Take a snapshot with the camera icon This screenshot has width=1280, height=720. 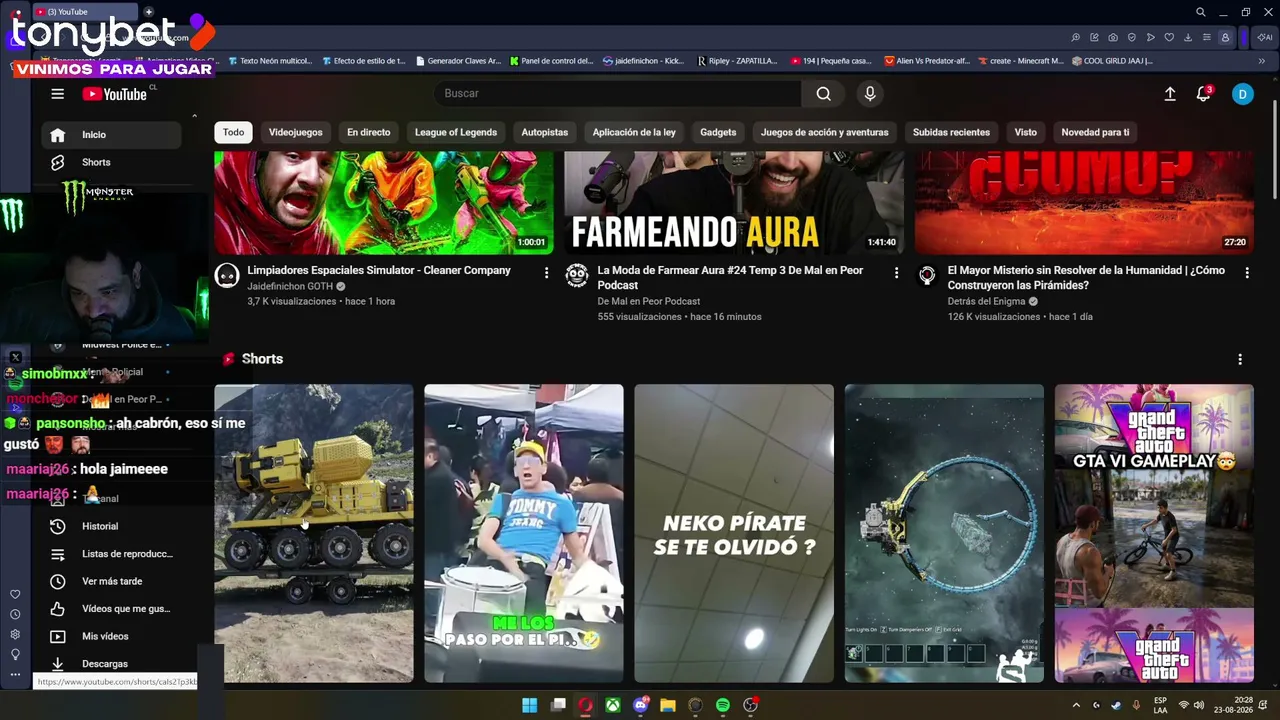tap(1113, 38)
